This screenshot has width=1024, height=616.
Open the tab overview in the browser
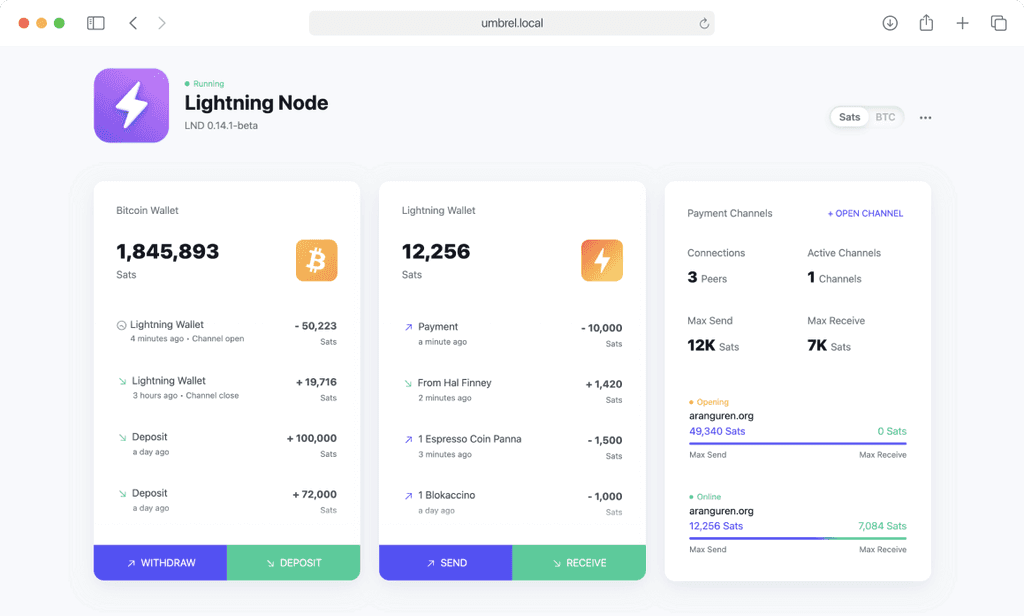[999, 22]
